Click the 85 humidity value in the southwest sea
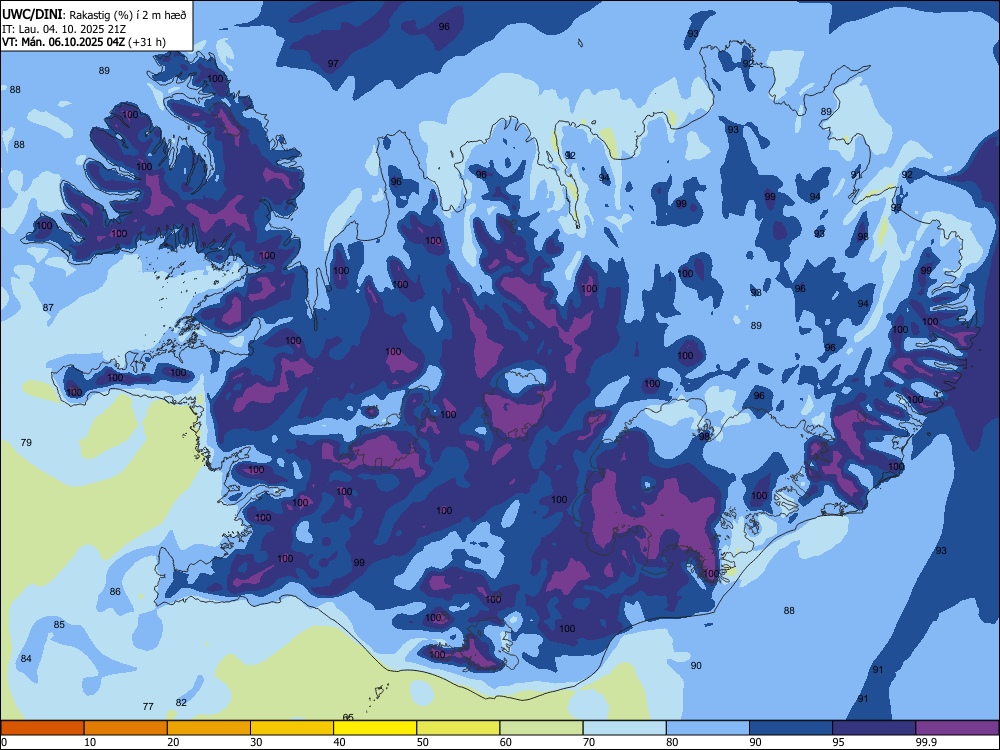 [59, 624]
